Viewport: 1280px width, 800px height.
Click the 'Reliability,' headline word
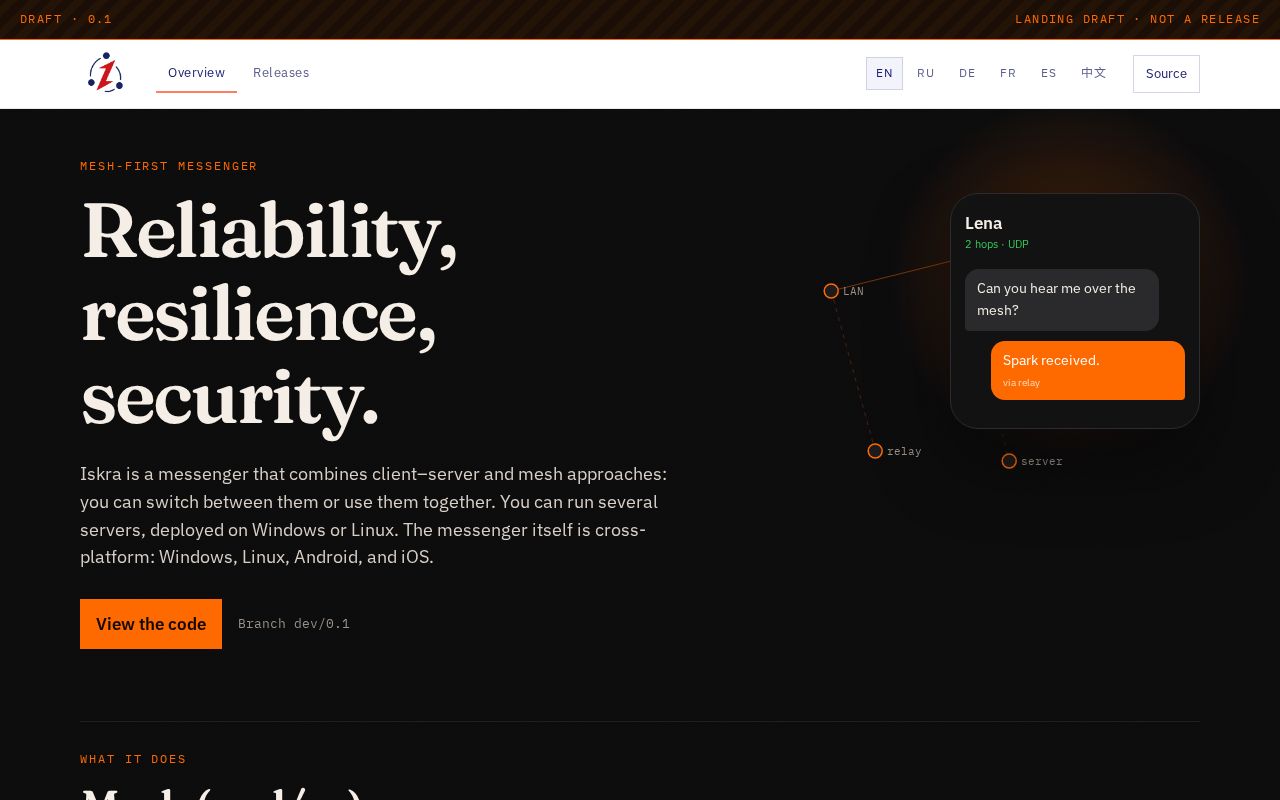coord(269,233)
